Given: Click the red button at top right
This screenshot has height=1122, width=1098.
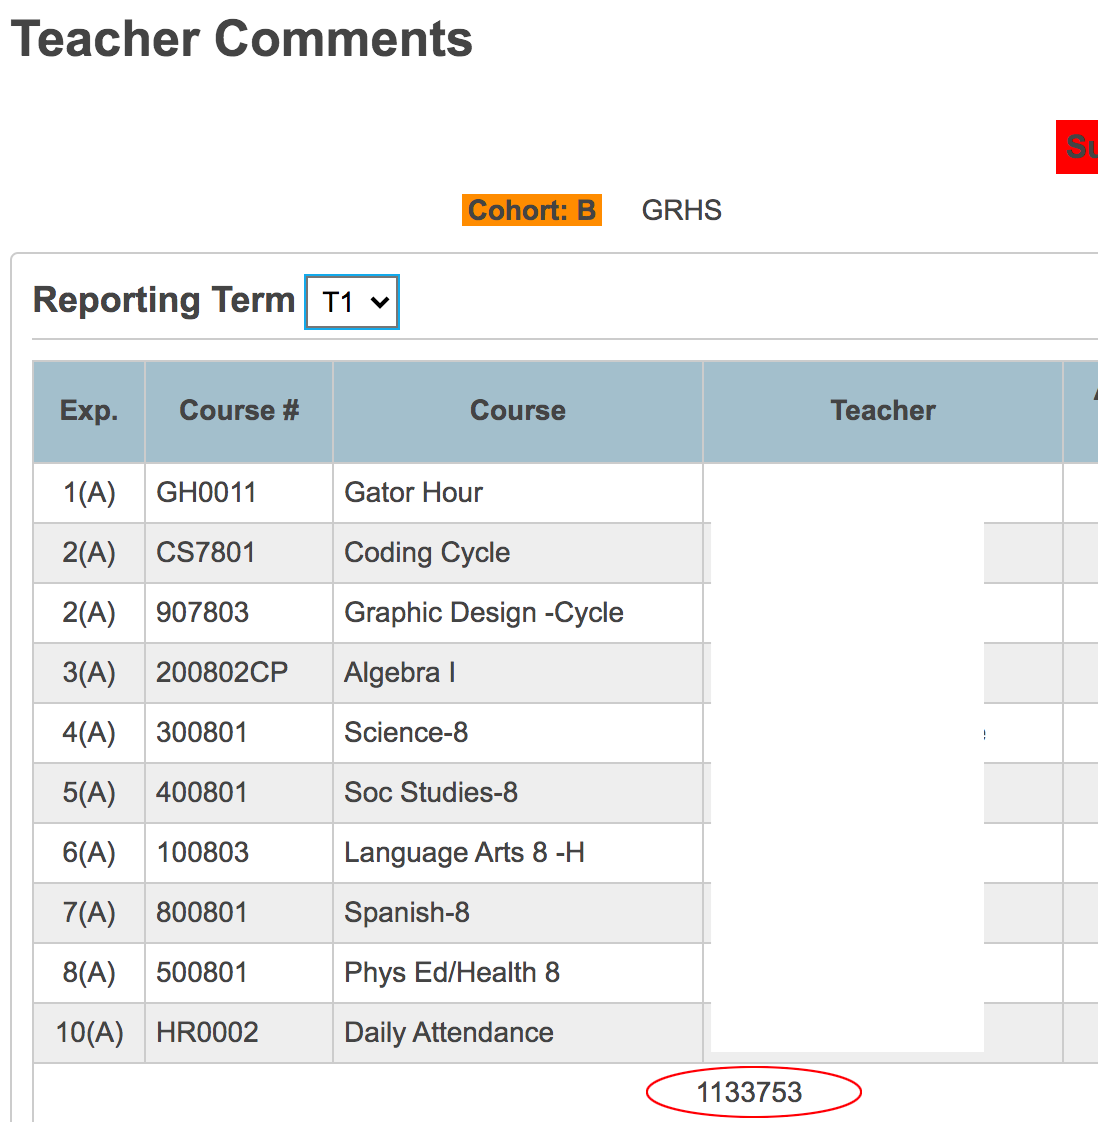Looking at the screenshot, I should coord(1077,147).
